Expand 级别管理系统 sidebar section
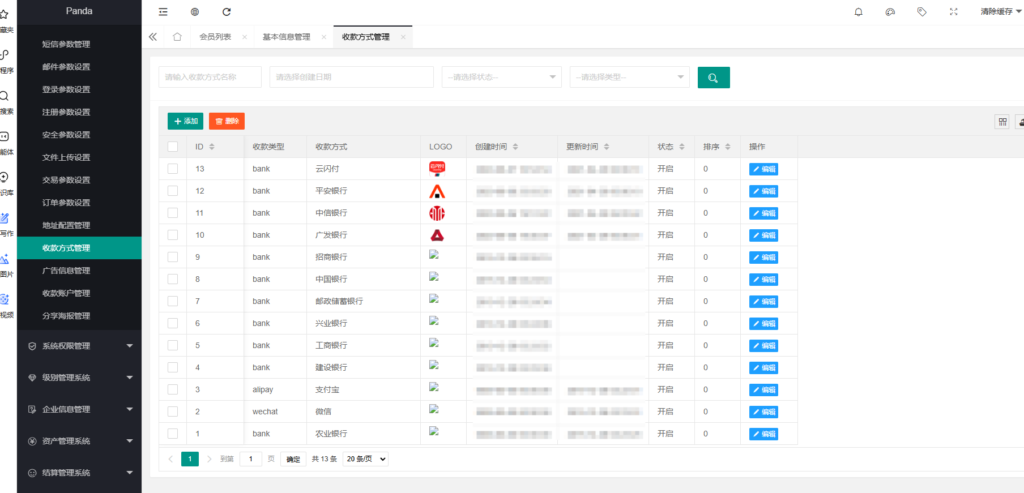This screenshot has height=493, width=1024. 79,377
